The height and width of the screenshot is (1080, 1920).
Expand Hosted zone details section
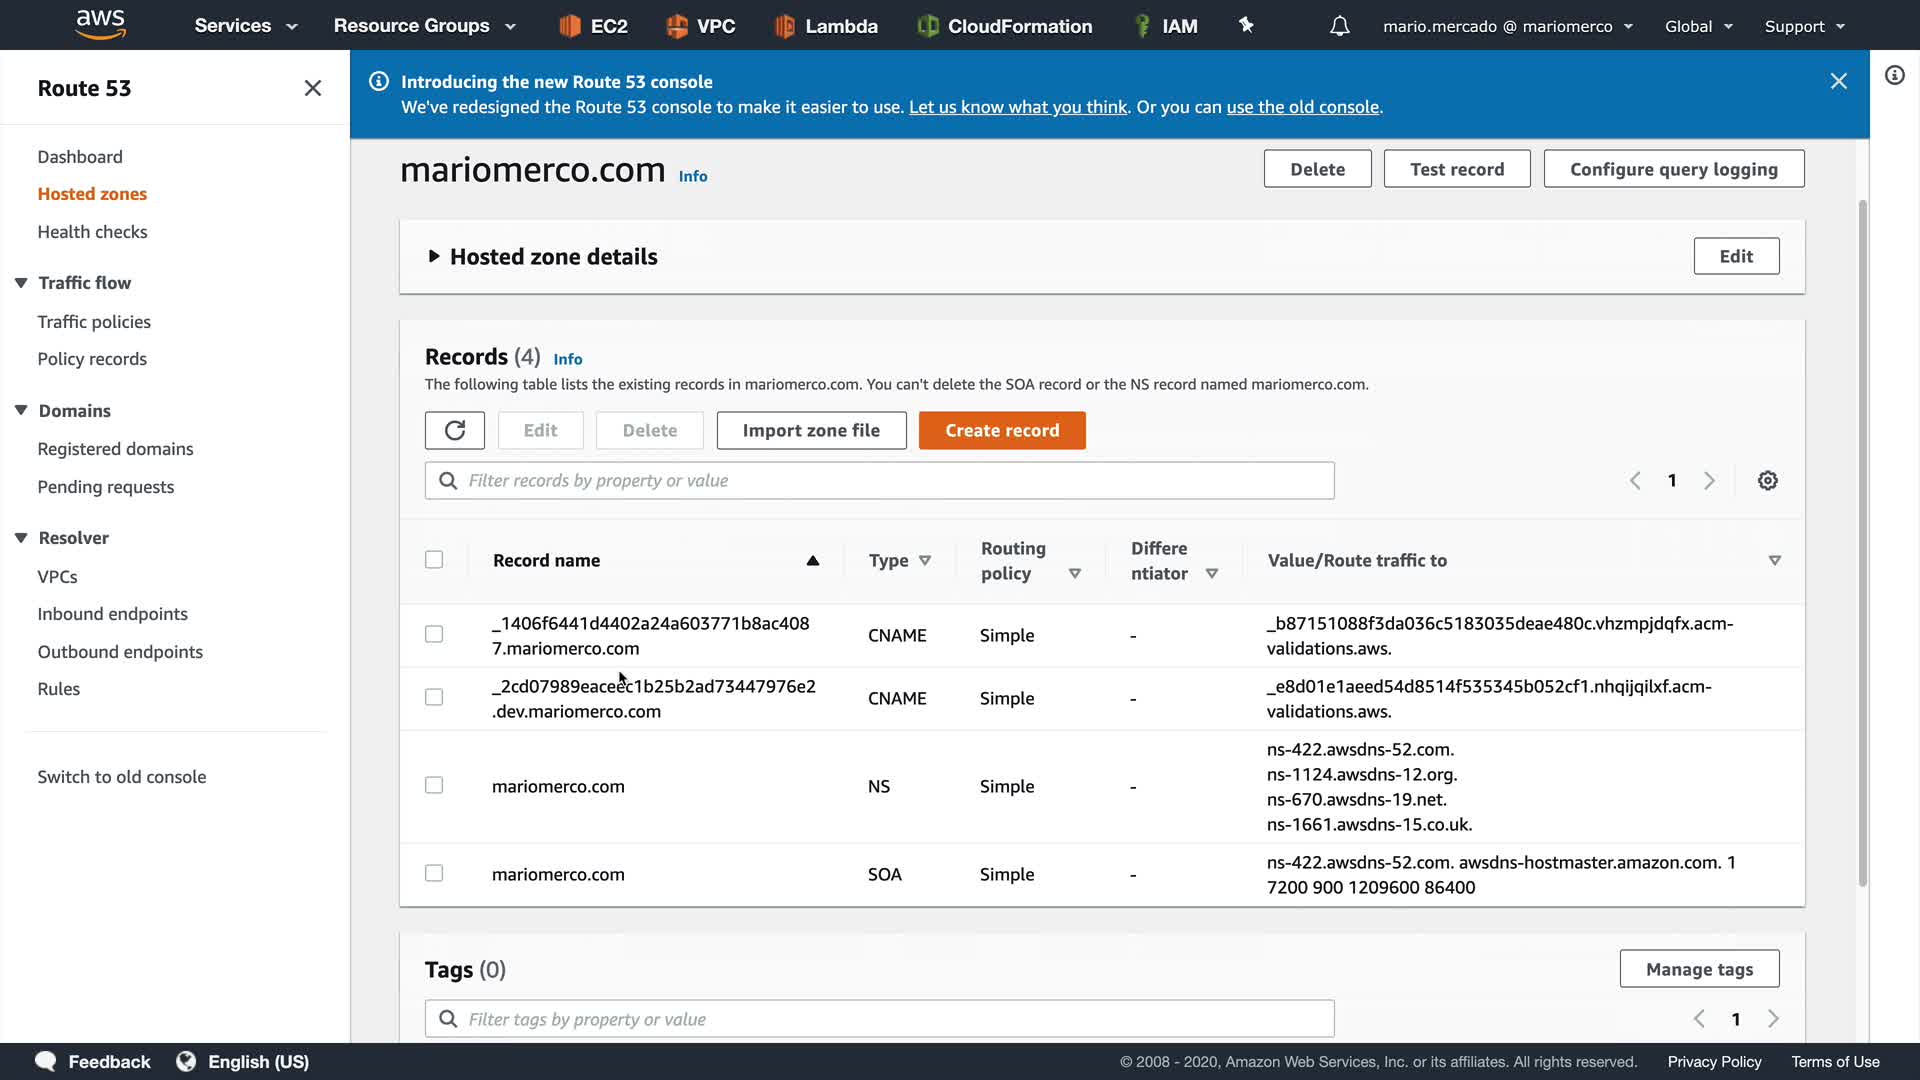[x=434, y=257]
